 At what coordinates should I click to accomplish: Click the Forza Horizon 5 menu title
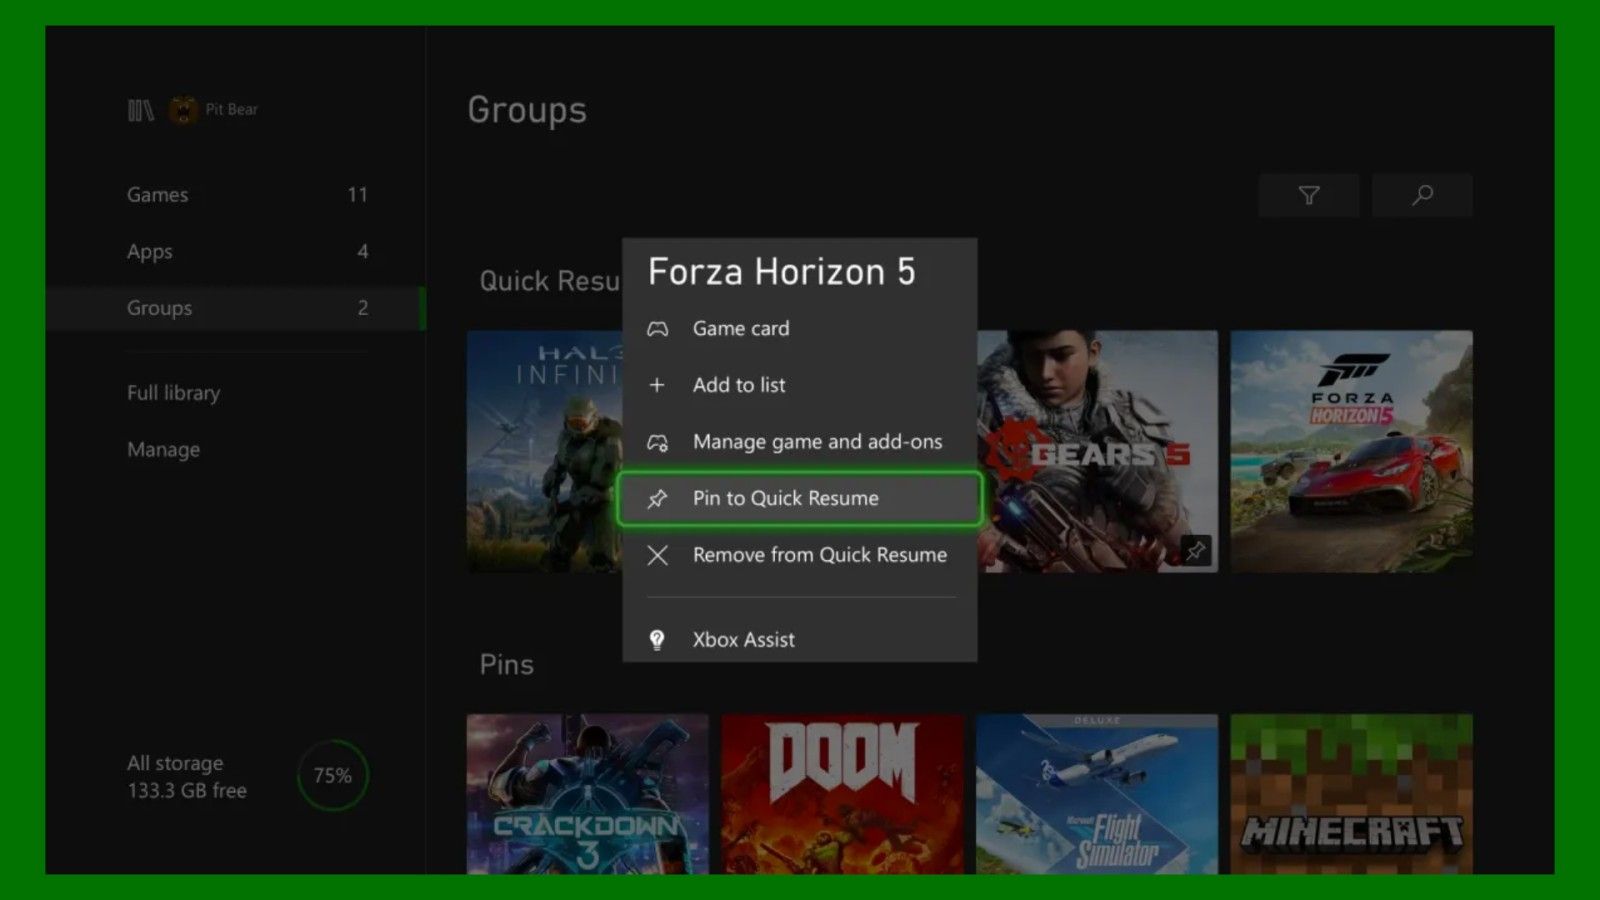781,272
